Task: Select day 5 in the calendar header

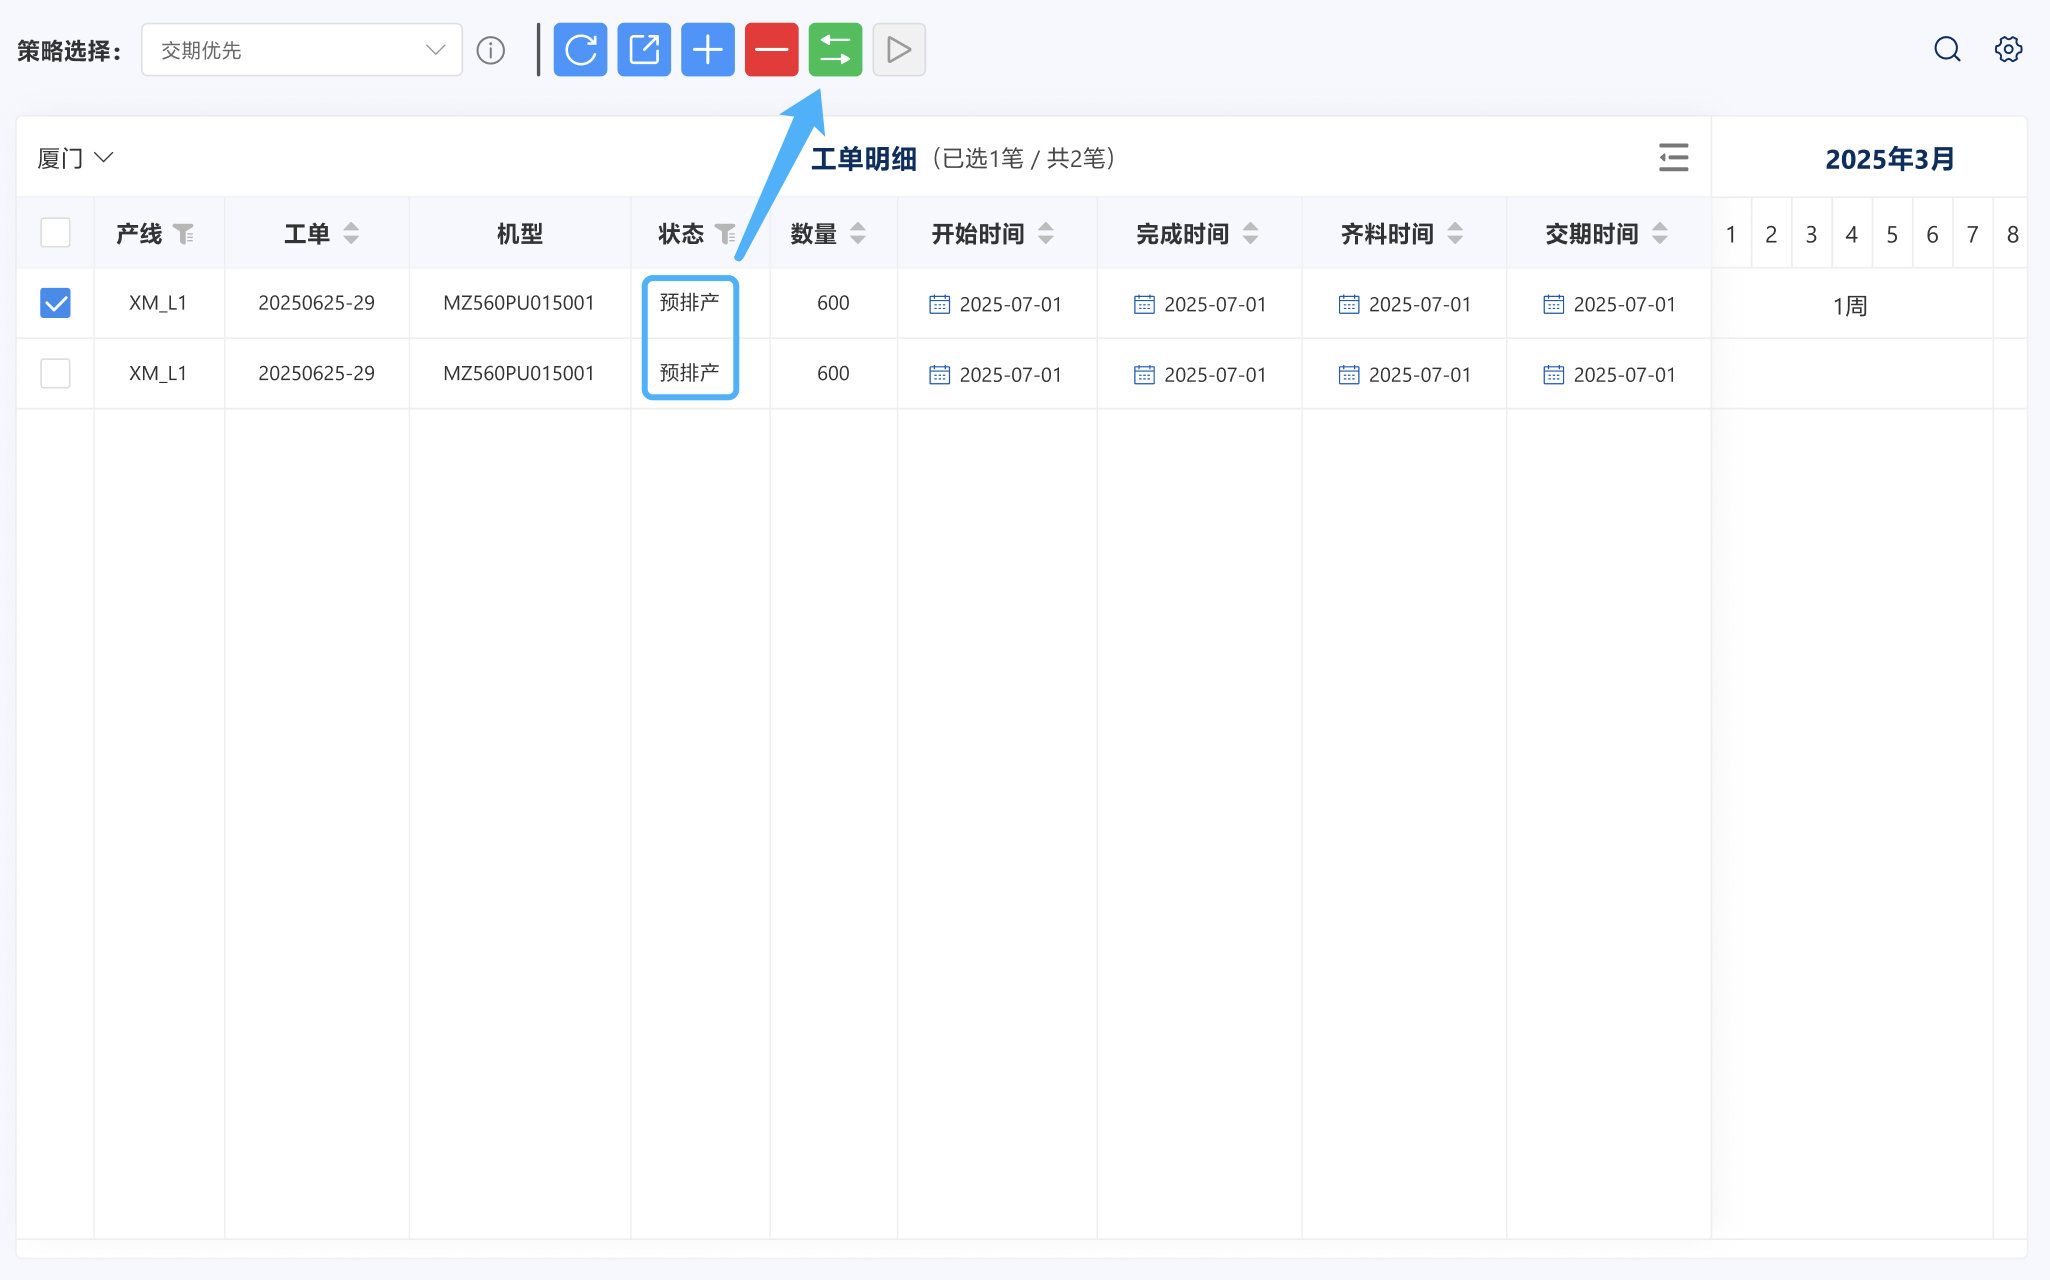Action: pyautogui.click(x=1891, y=234)
